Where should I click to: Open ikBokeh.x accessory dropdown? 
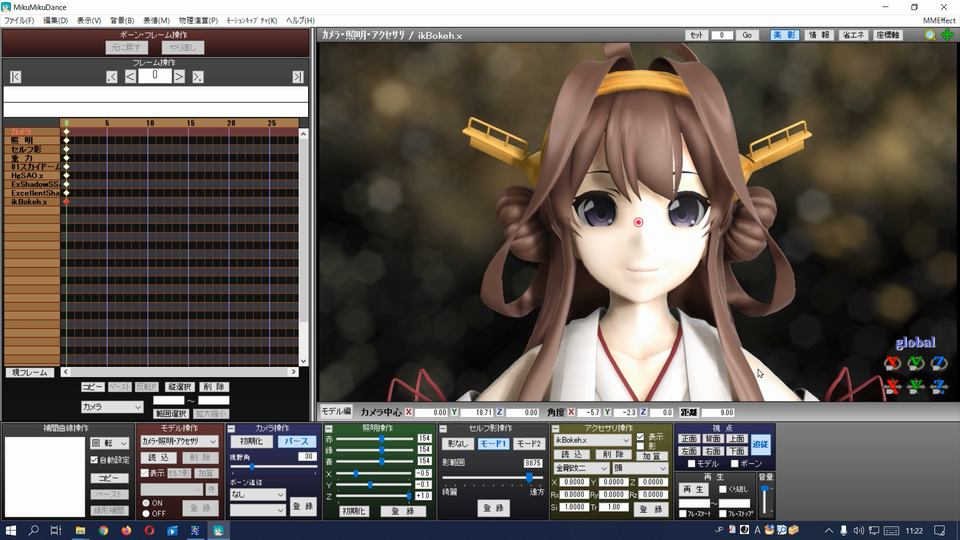tap(593, 440)
